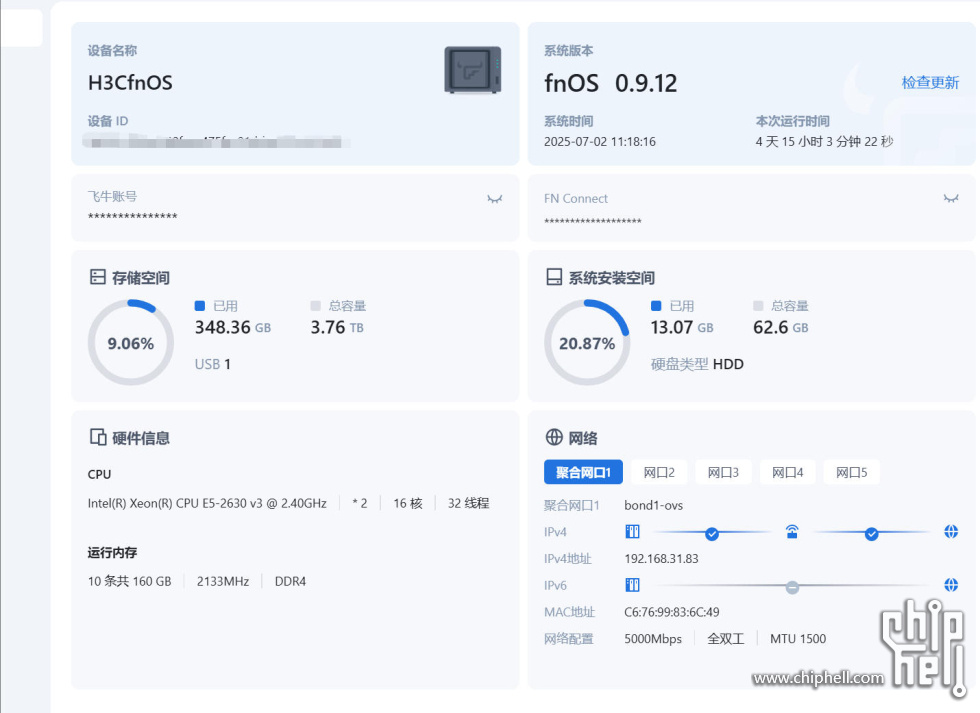980x713 pixels.
Task: Click the MAC address C6:76:99:83:6C:49
Action: pos(672,612)
